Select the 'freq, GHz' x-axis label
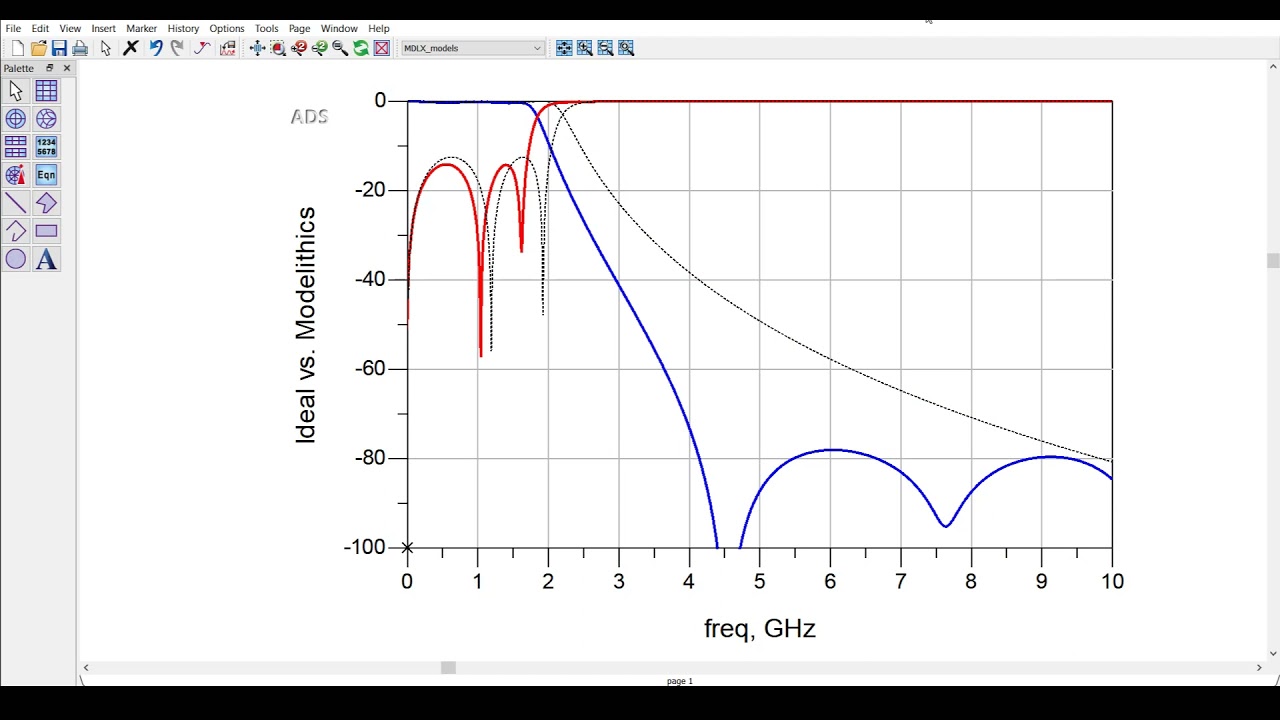The image size is (1280, 720). point(760,629)
